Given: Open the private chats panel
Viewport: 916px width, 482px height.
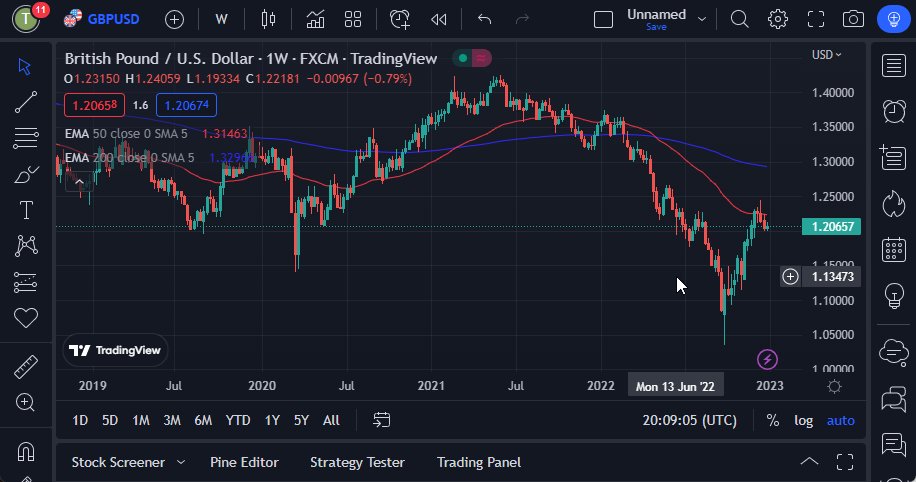Looking at the screenshot, I should (893, 400).
